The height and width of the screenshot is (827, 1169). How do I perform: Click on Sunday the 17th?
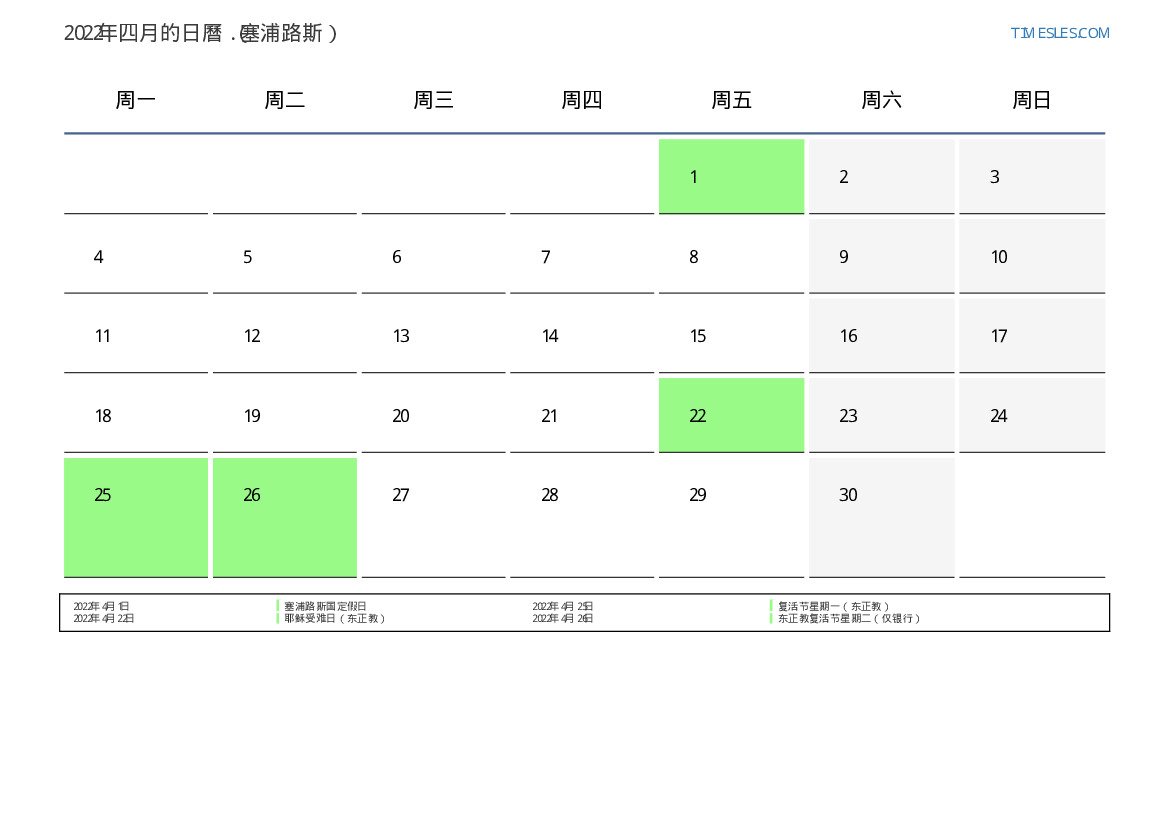pyautogui.click(x=1031, y=336)
